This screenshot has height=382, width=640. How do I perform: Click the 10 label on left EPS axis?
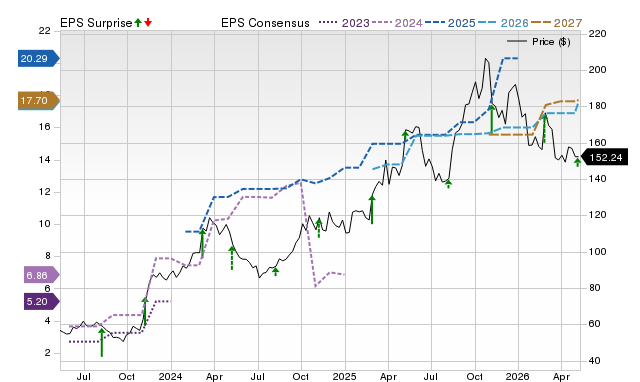click(44, 224)
